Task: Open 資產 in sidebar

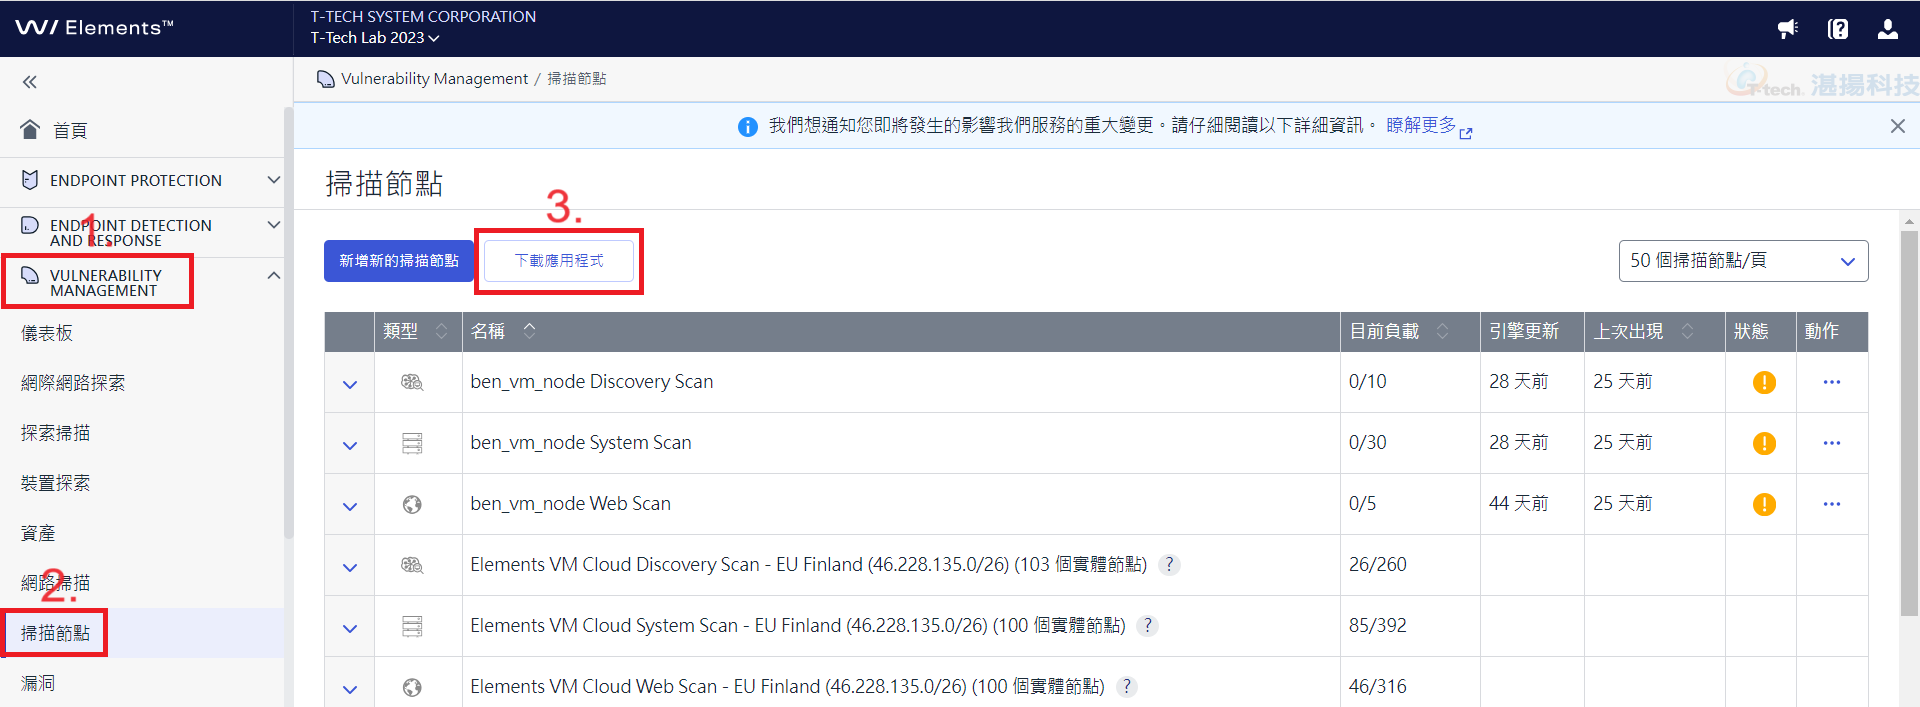Action: point(38,533)
